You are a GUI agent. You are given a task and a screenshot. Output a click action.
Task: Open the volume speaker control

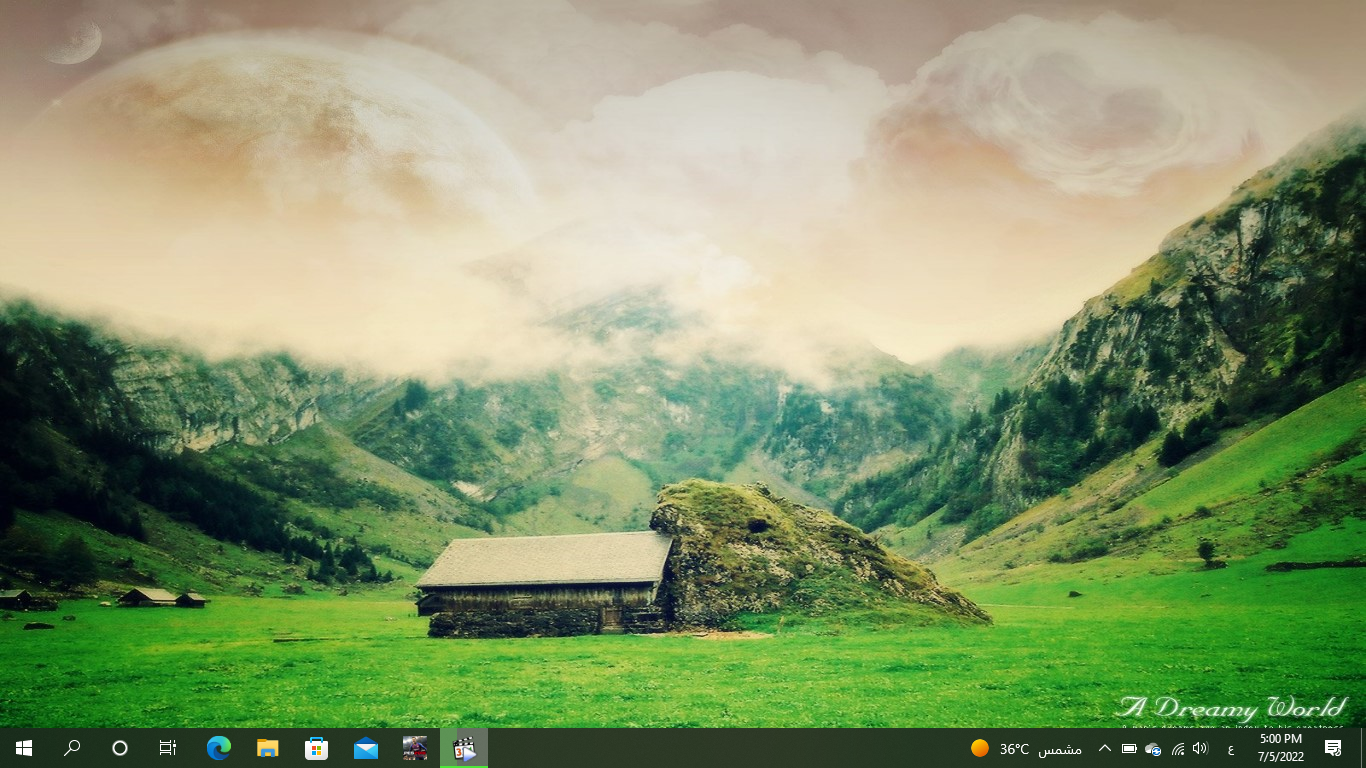(x=1200, y=748)
